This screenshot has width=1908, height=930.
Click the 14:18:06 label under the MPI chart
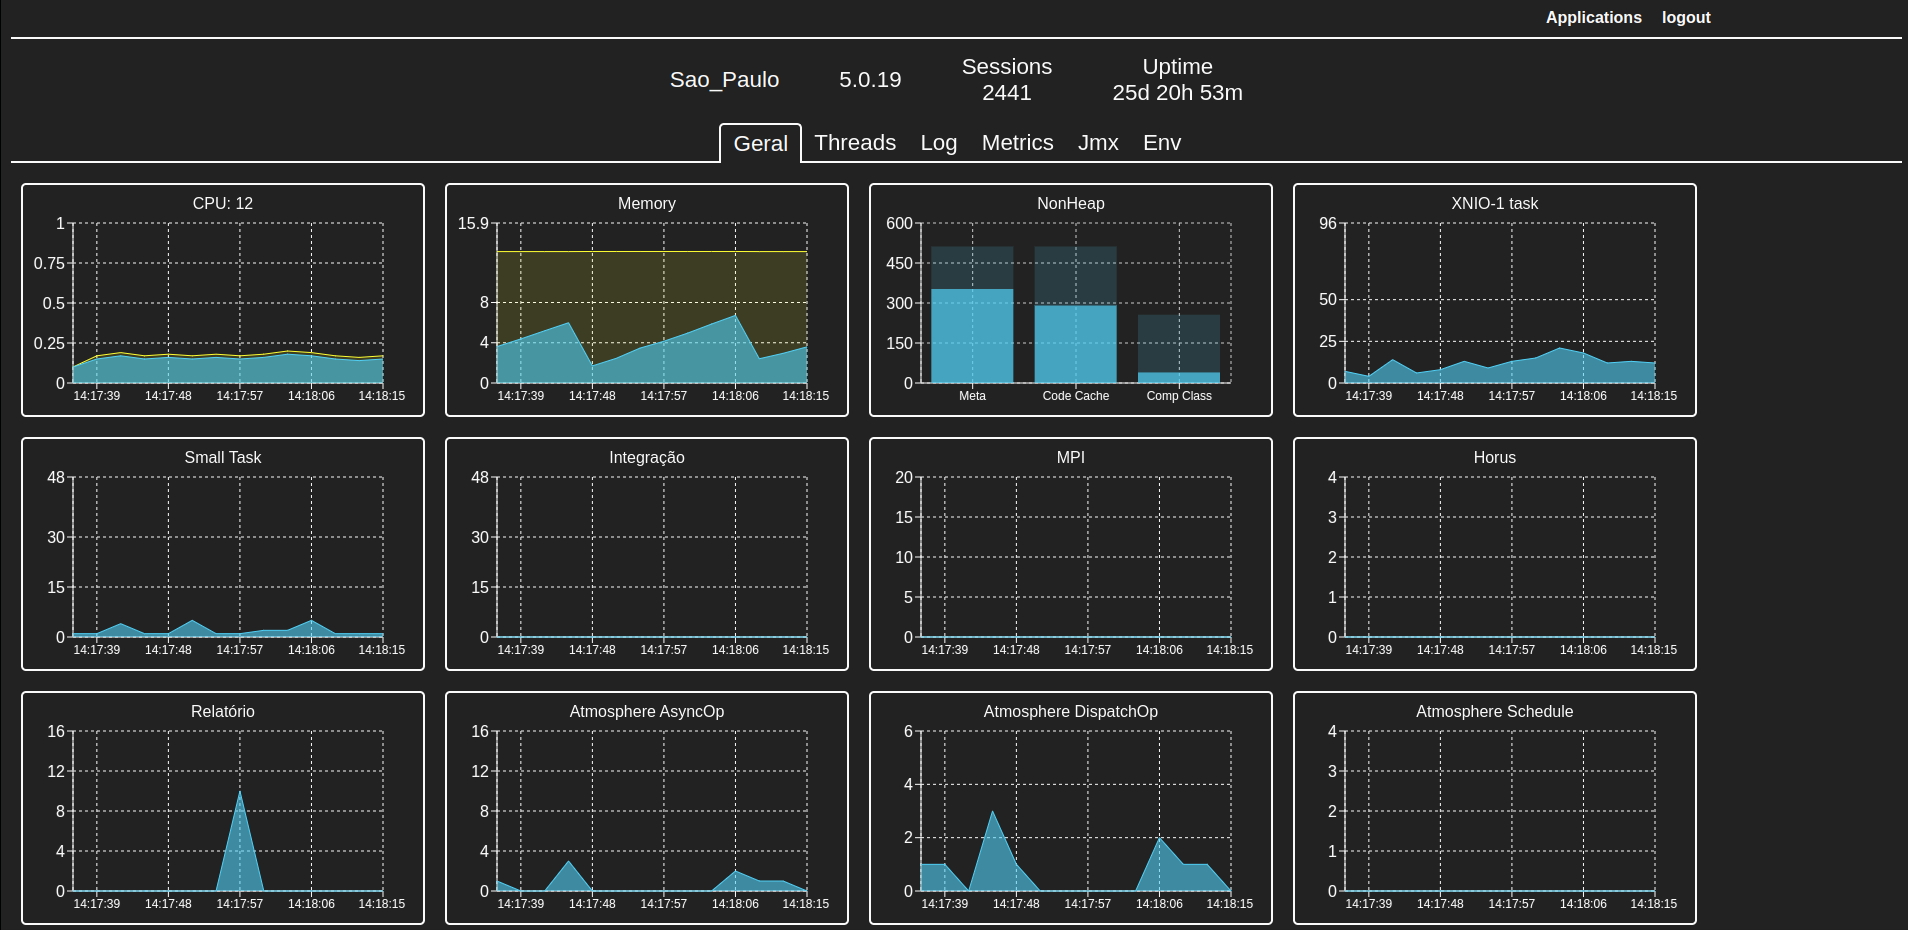point(1159,650)
